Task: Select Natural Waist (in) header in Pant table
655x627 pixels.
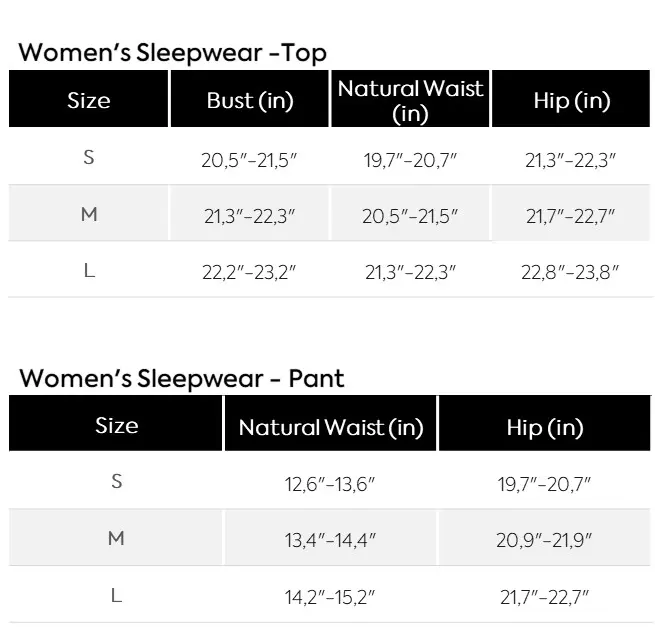Action: (x=331, y=428)
